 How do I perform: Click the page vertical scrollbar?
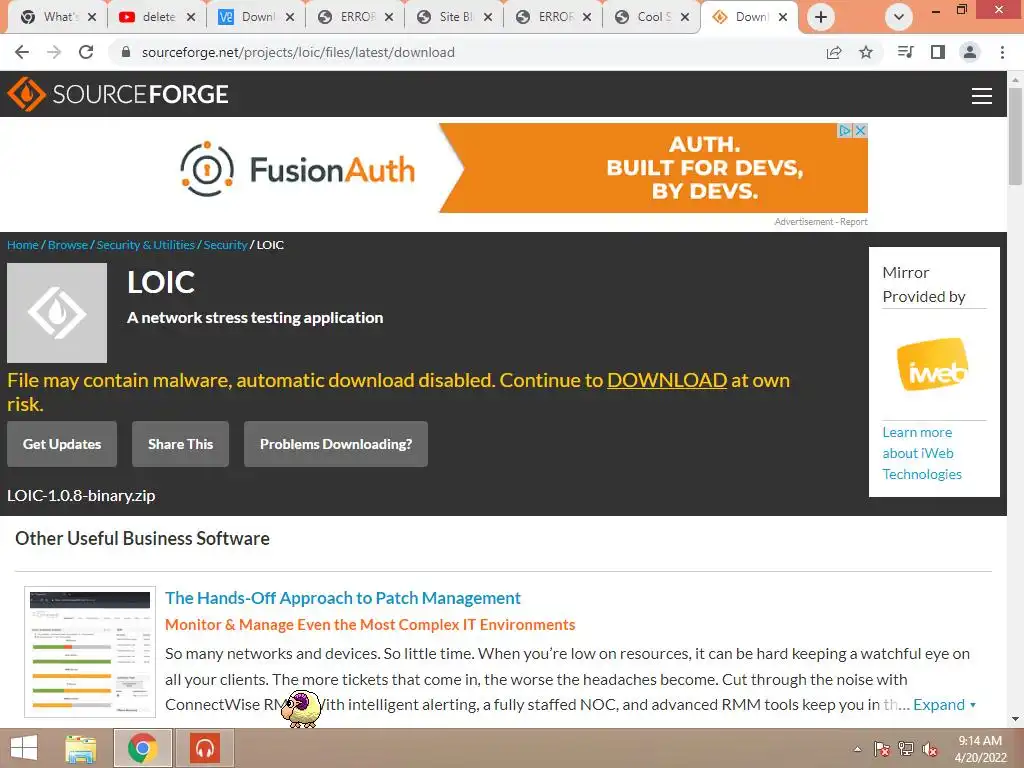click(x=1015, y=136)
